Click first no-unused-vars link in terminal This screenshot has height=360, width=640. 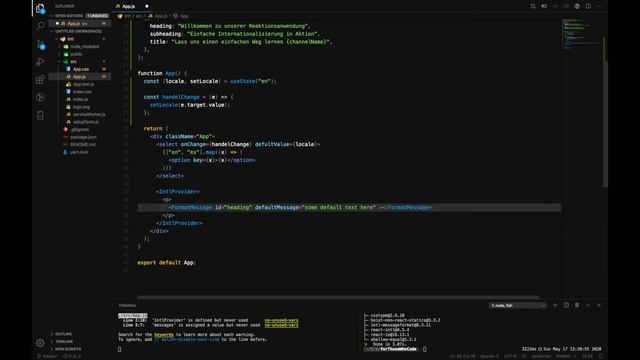pos(281,320)
